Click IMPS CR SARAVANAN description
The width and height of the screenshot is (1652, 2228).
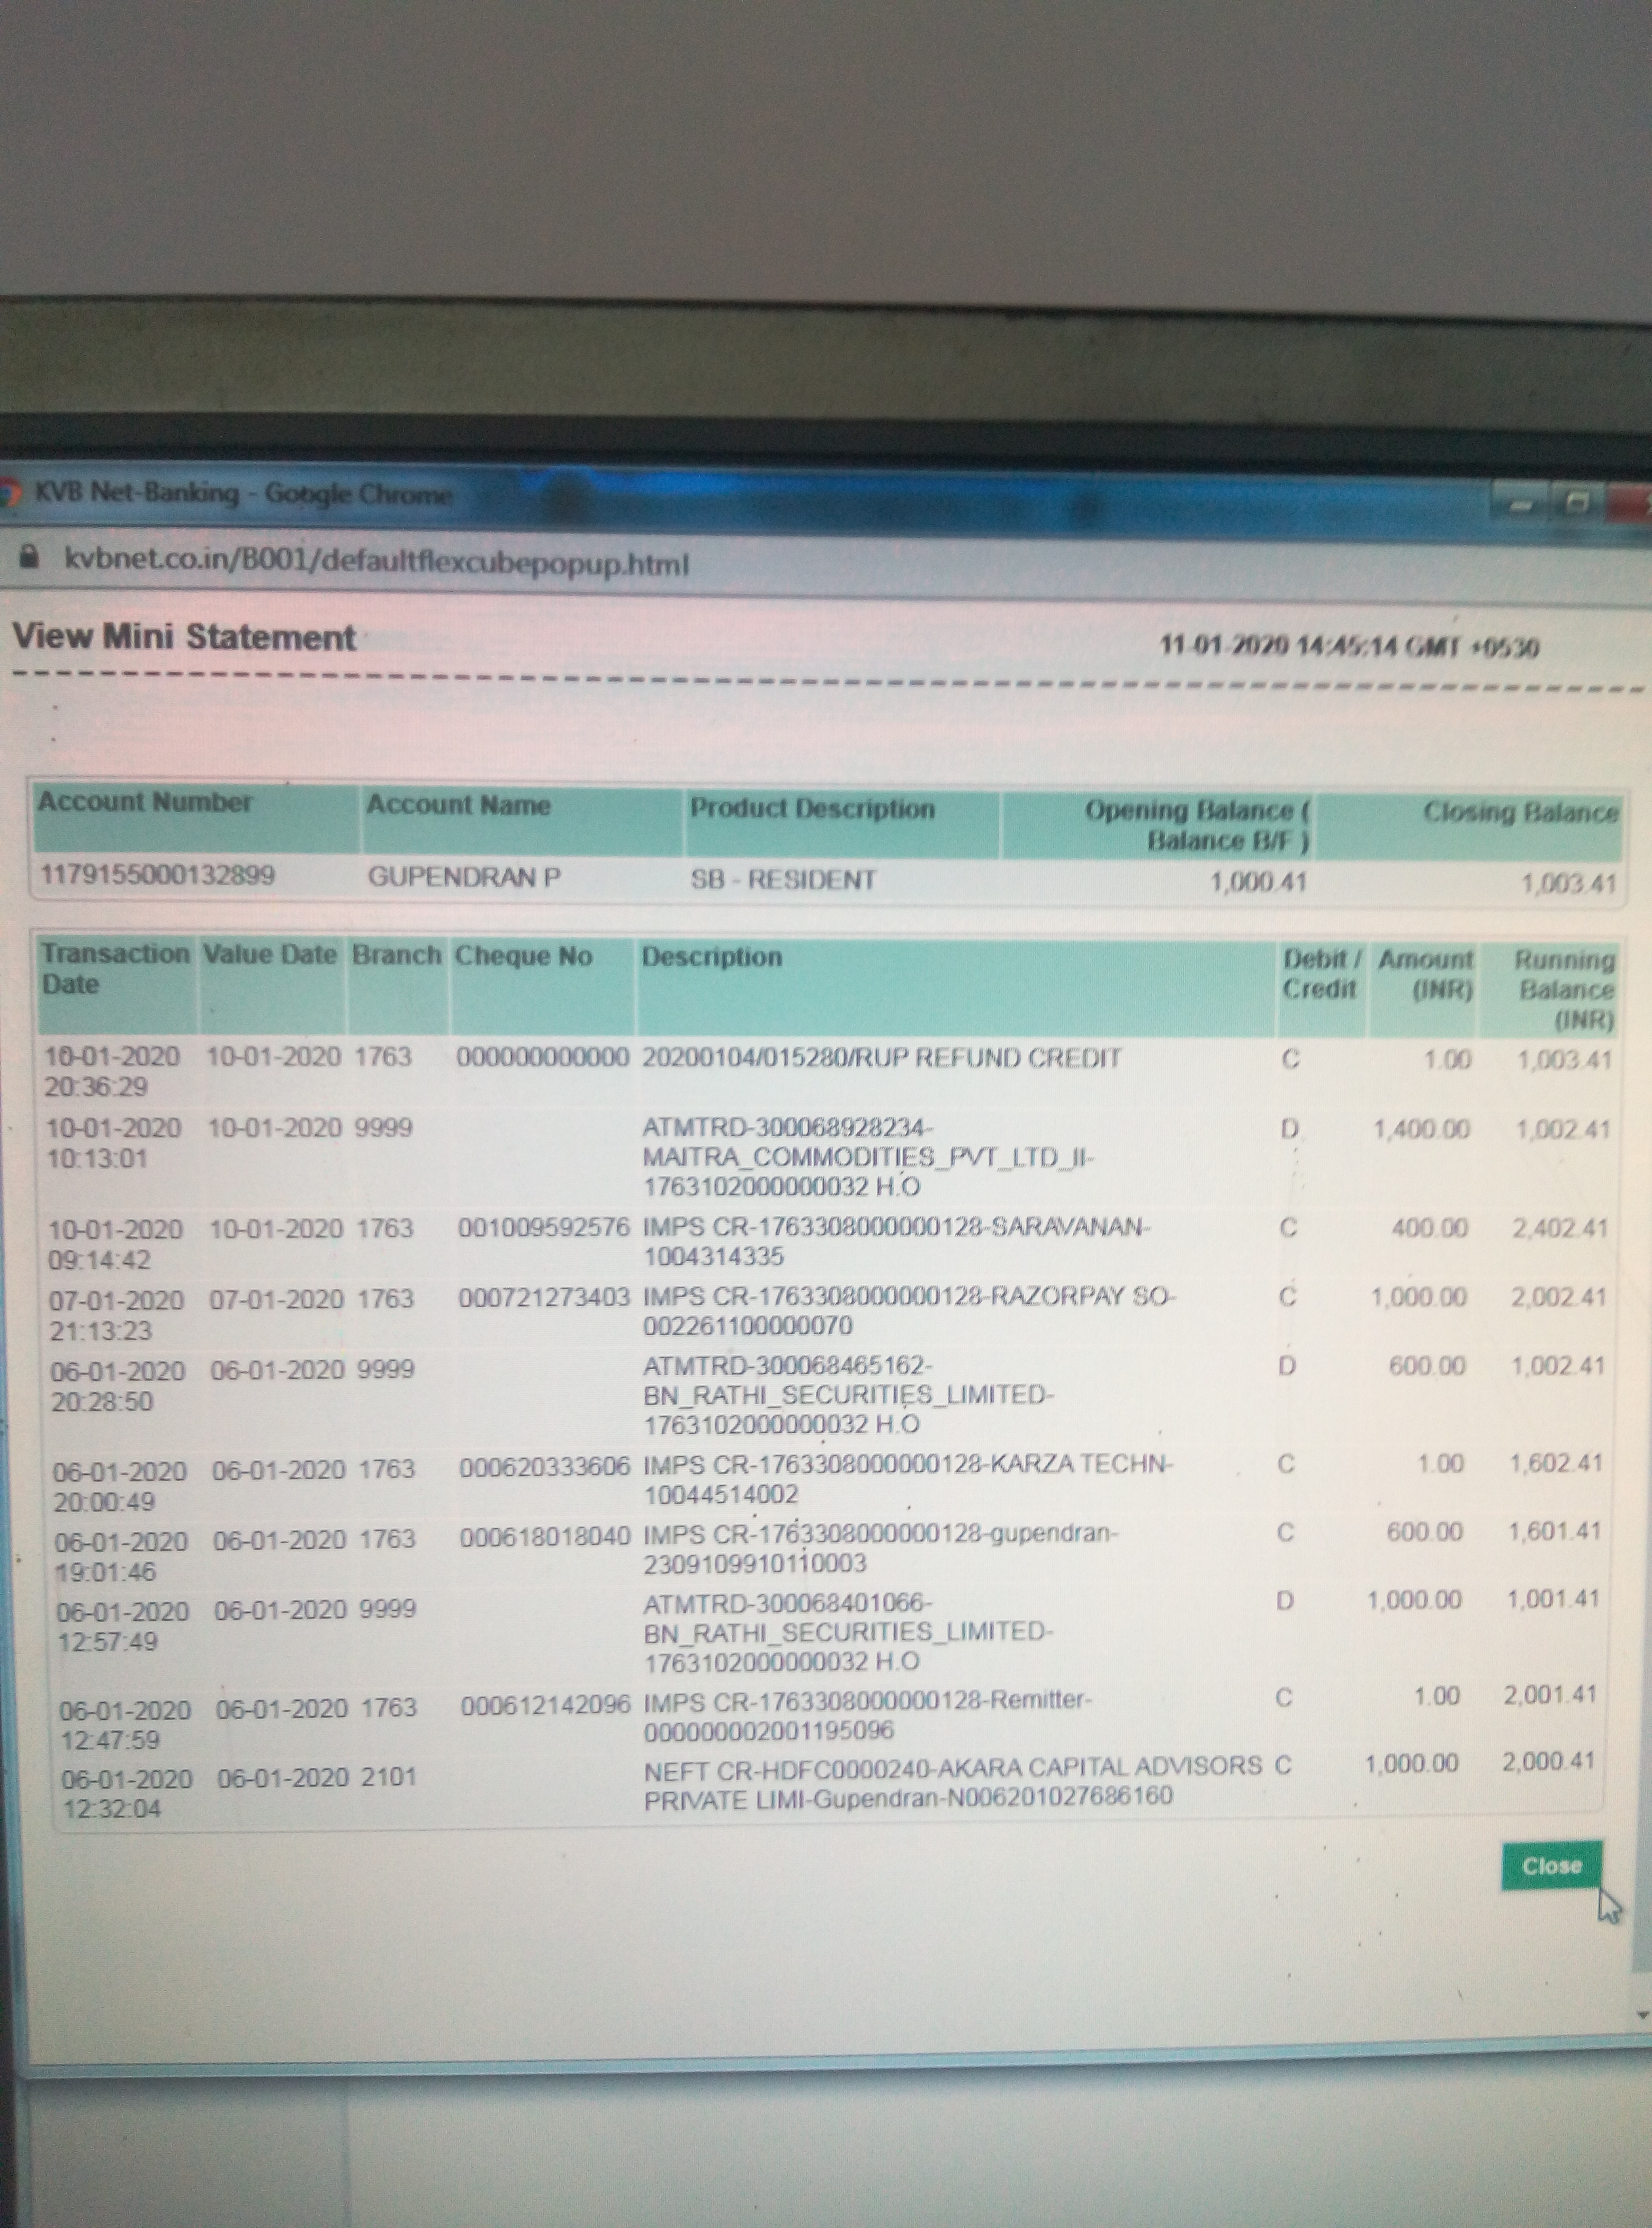896,1241
